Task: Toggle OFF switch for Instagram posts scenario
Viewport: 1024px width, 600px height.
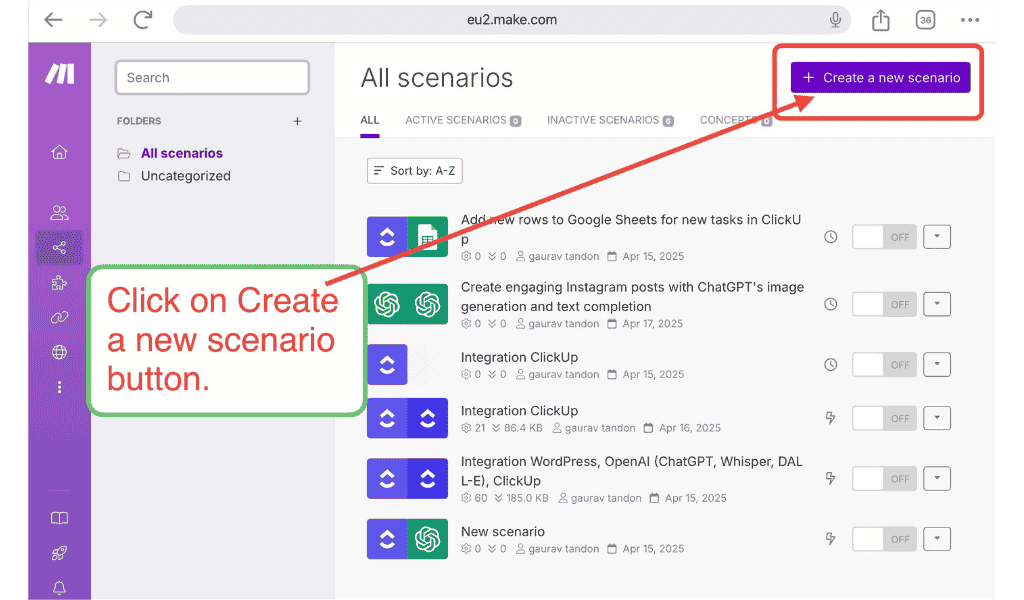Action: (x=884, y=304)
